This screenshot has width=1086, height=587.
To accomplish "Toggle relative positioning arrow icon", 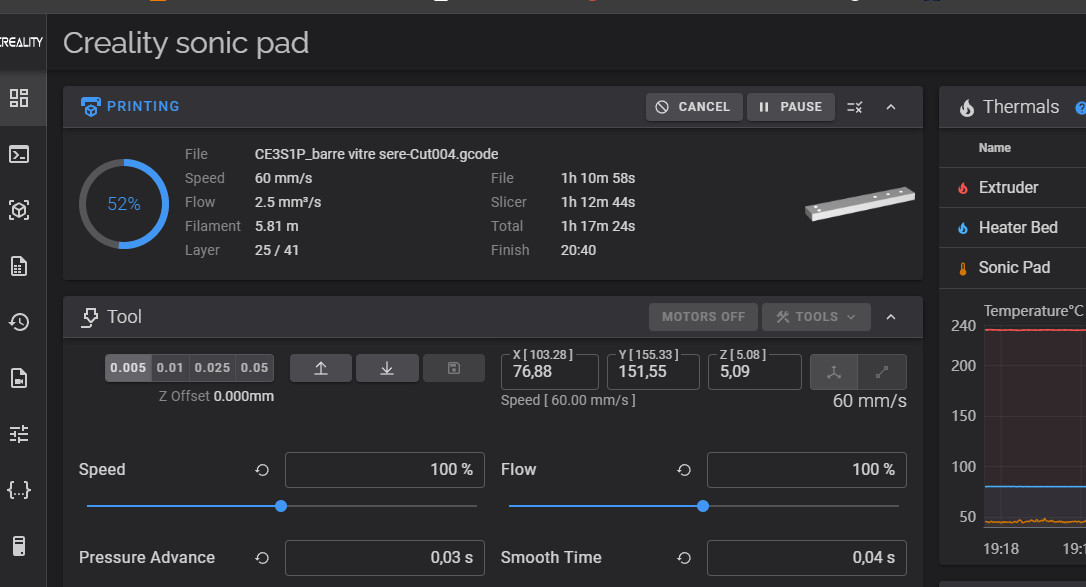I will [882, 372].
